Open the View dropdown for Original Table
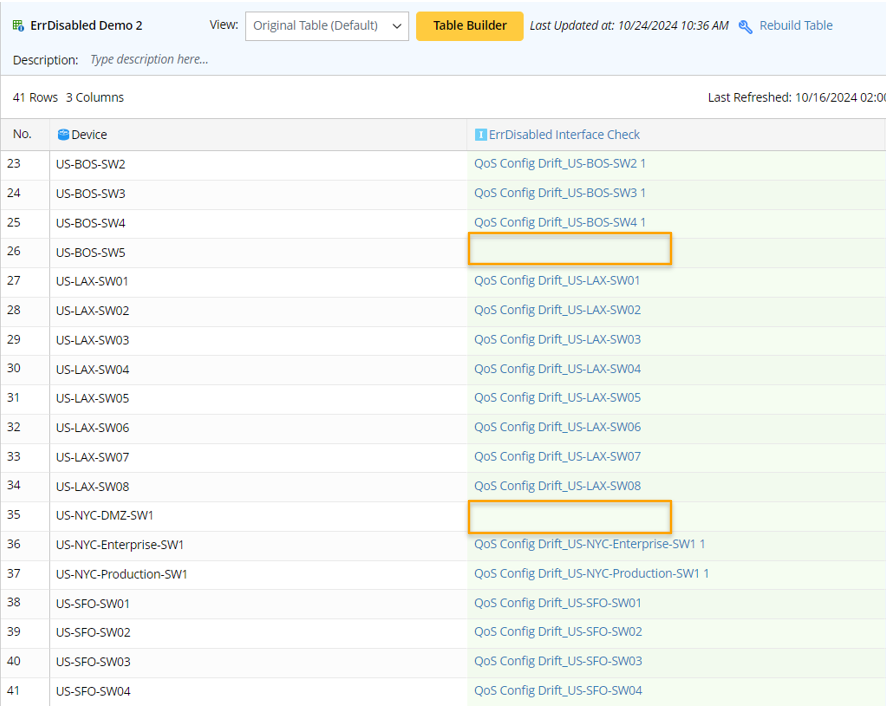The width and height of the screenshot is (886, 706). tap(326, 26)
